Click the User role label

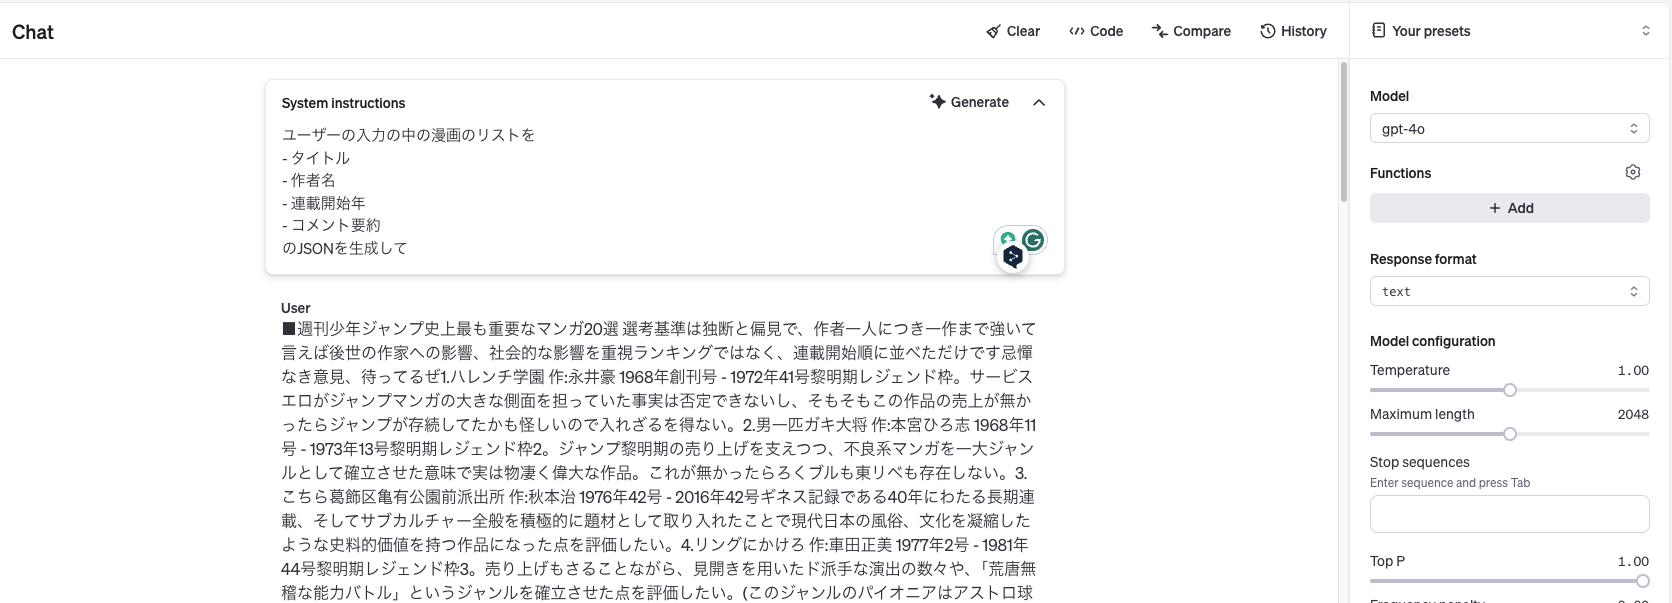[x=296, y=308]
